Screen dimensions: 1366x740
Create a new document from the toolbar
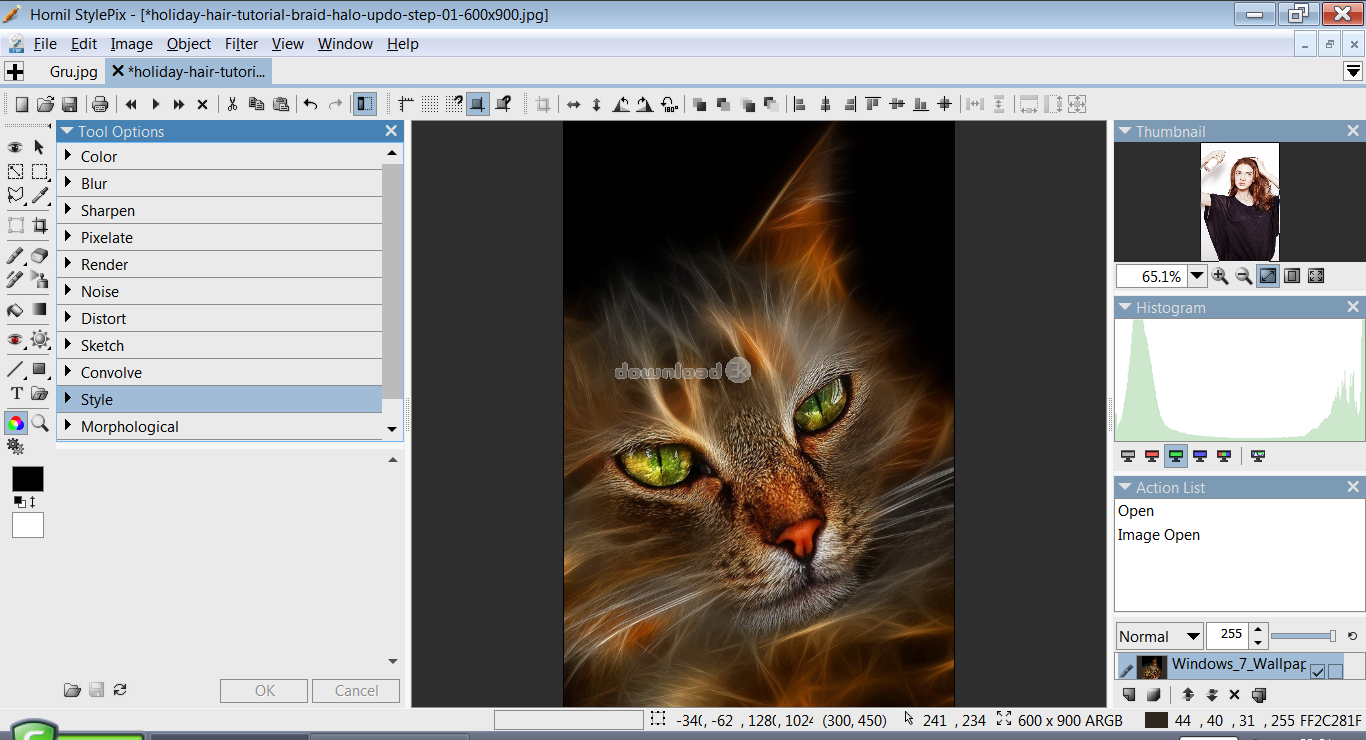[x=22, y=104]
